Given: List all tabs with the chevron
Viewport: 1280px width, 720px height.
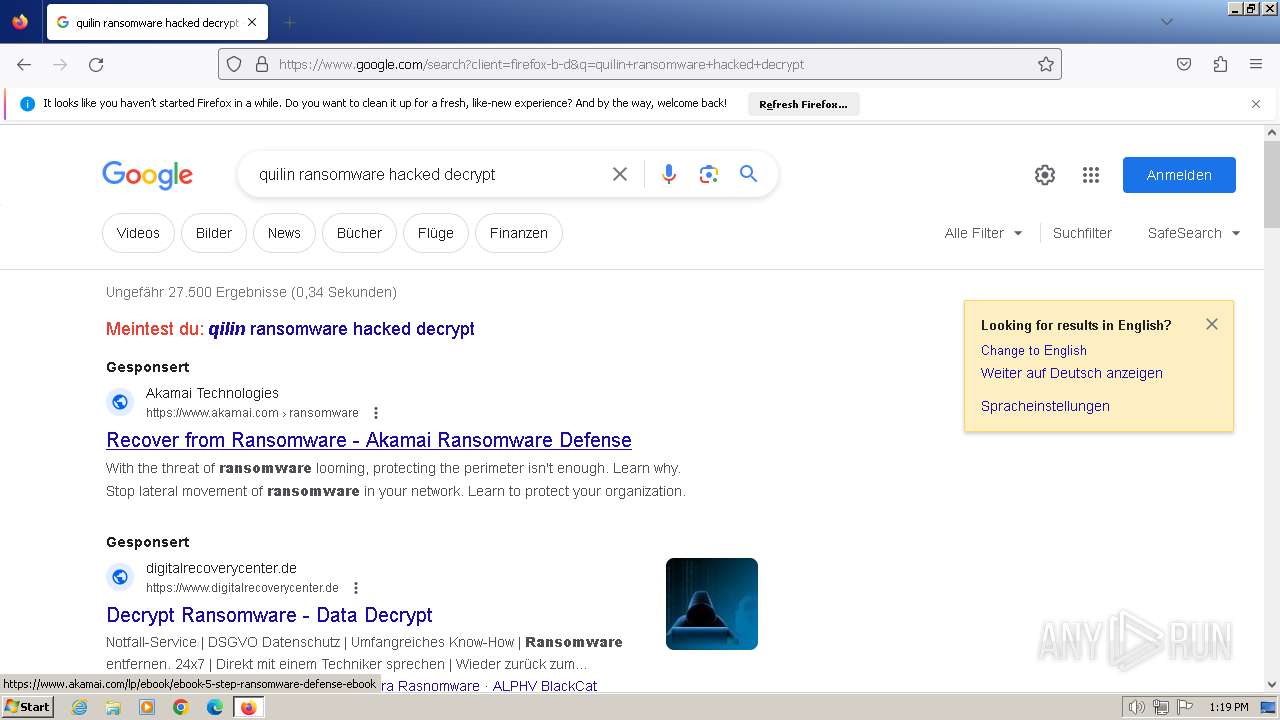Looking at the screenshot, I should 1166,22.
